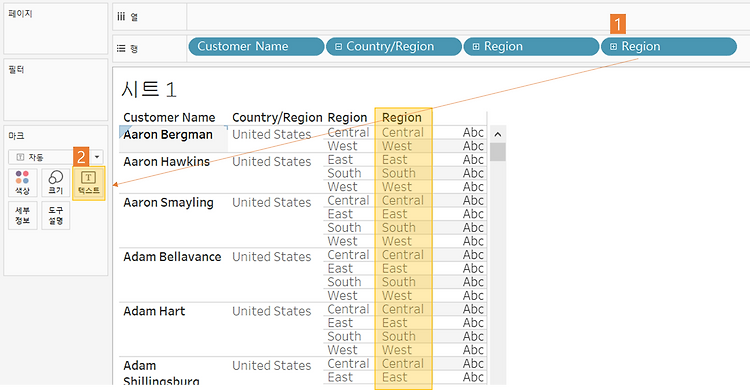
Task: Open the Tooltip (도구 설명) marks button
Action: [x=55, y=215]
